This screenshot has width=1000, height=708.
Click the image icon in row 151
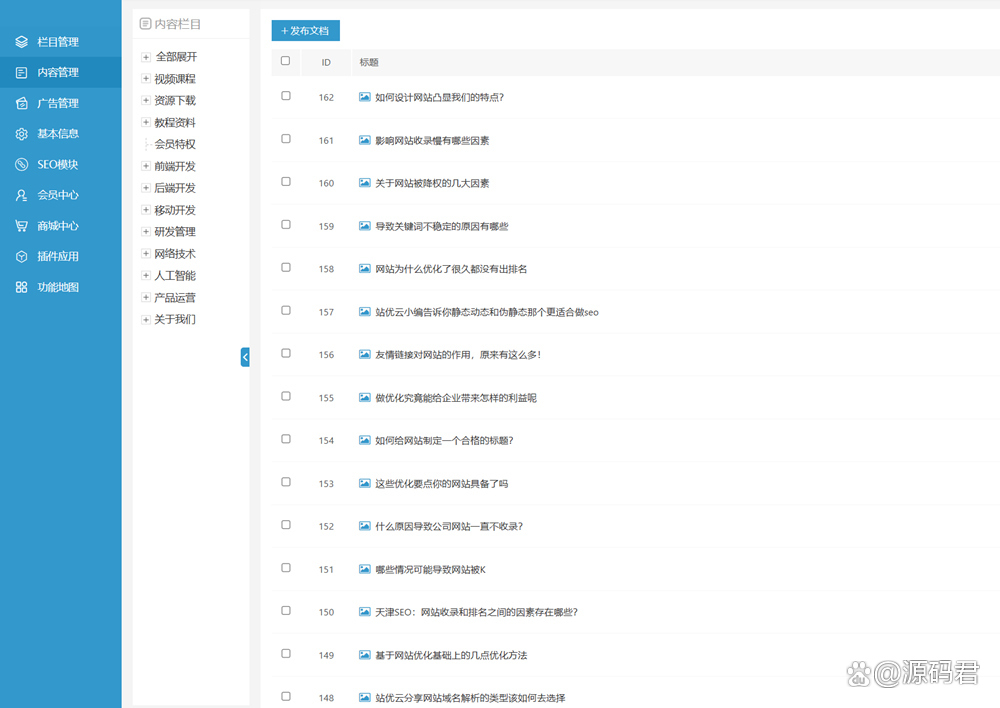365,569
